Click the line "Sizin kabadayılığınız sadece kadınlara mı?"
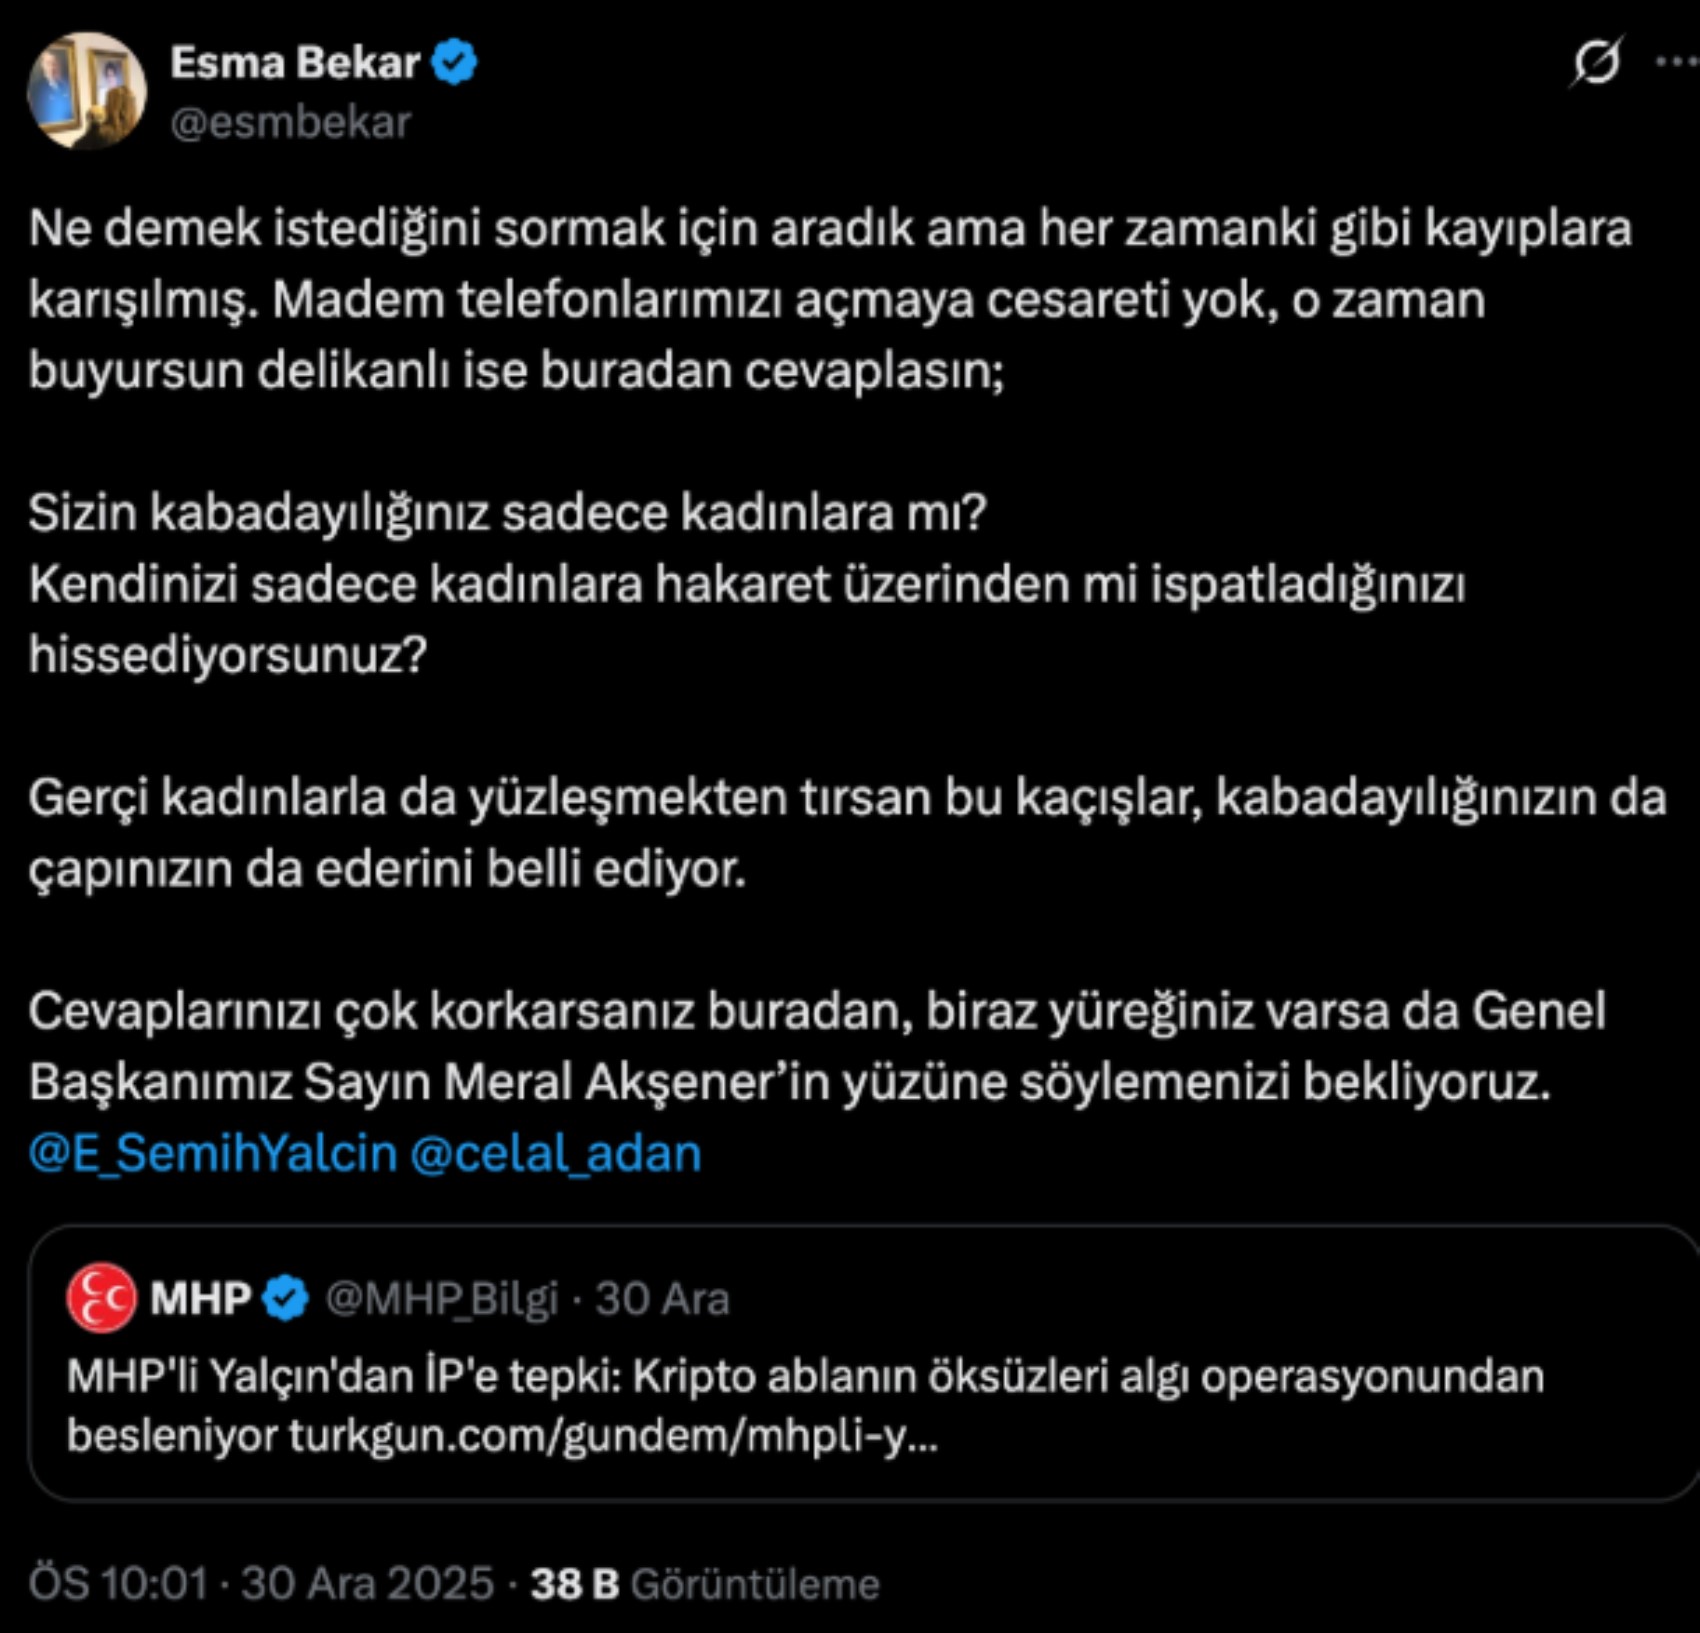1700x1633 pixels. pos(507,513)
